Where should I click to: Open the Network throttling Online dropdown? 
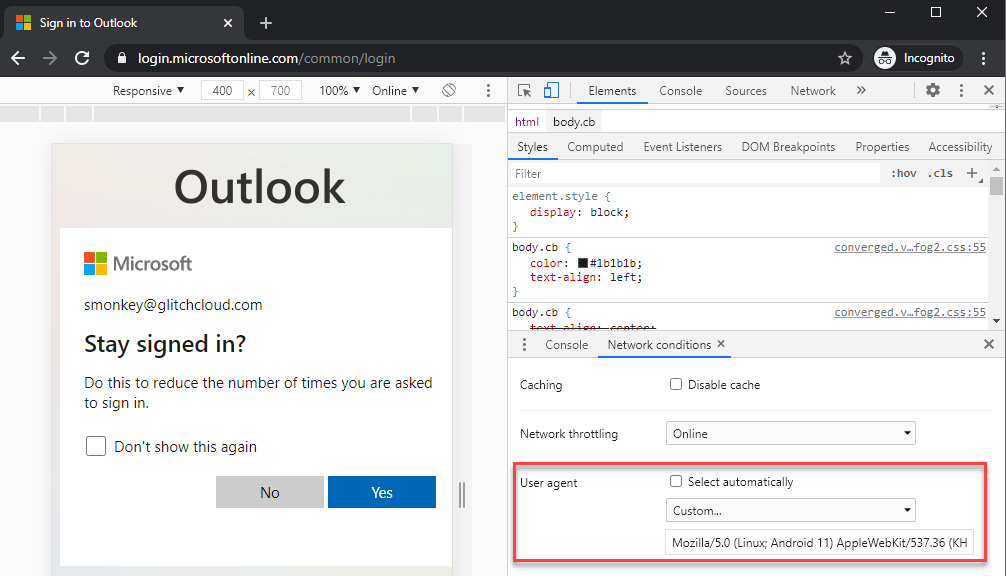[x=791, y=433]
